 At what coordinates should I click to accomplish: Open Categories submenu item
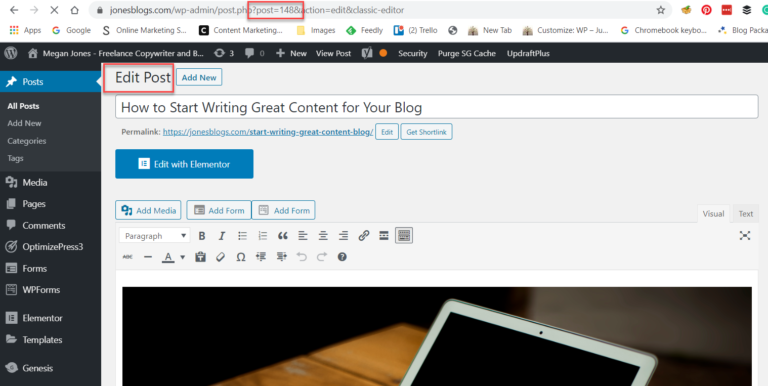[x=26, y=141]
